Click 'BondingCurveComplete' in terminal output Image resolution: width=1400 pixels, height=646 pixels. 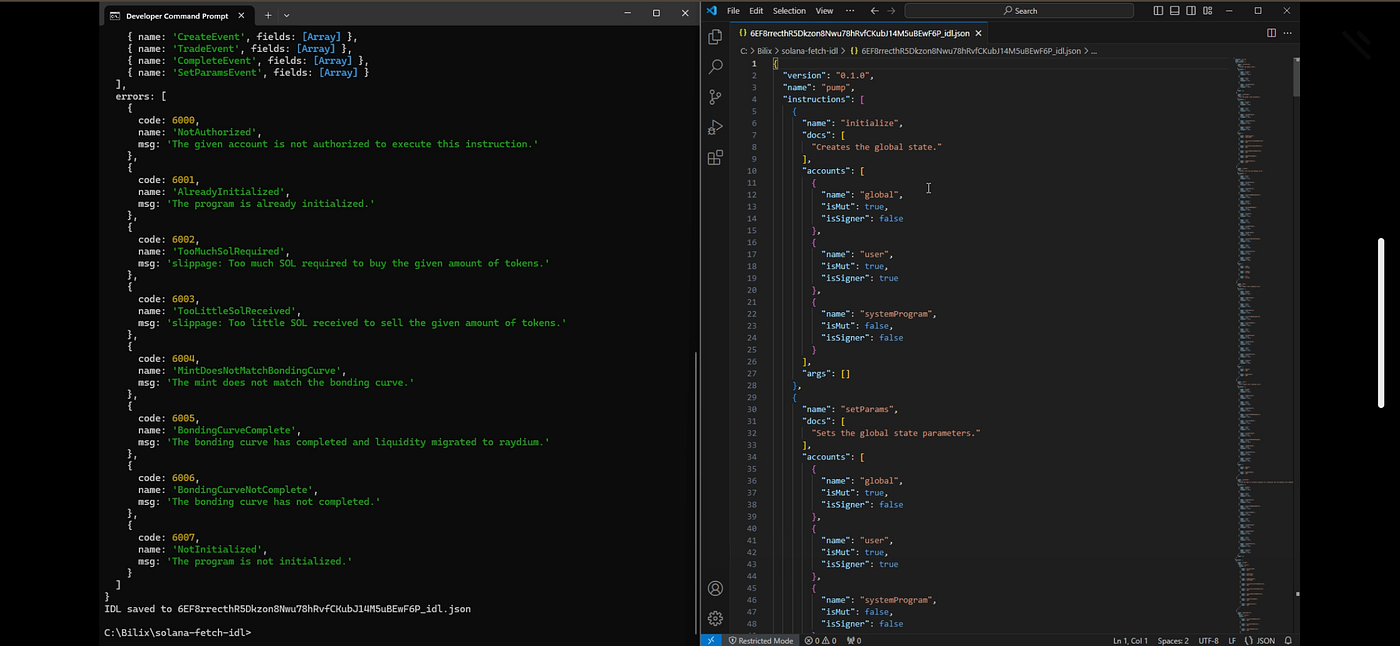pos(233,430)
